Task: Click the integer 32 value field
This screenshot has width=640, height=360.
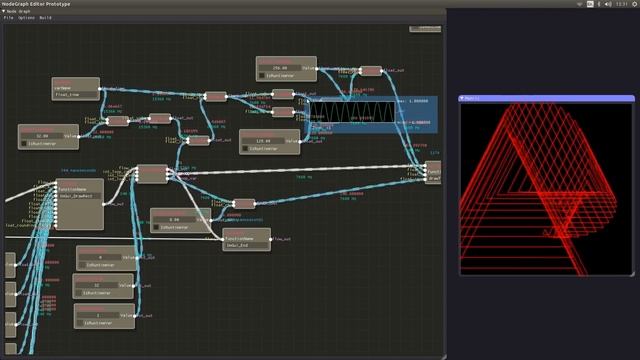Action: coord(97,286)
